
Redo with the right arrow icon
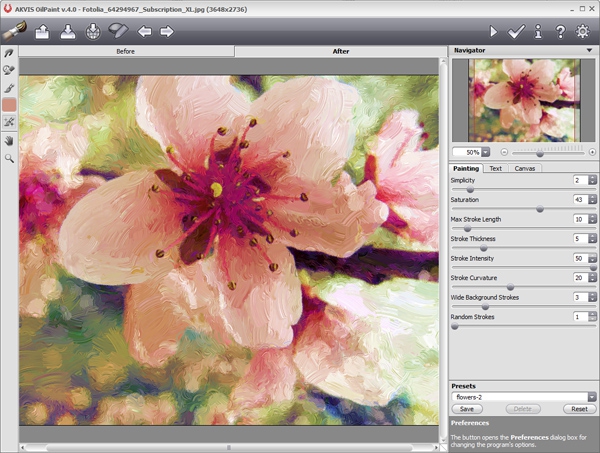click(167, 31)
